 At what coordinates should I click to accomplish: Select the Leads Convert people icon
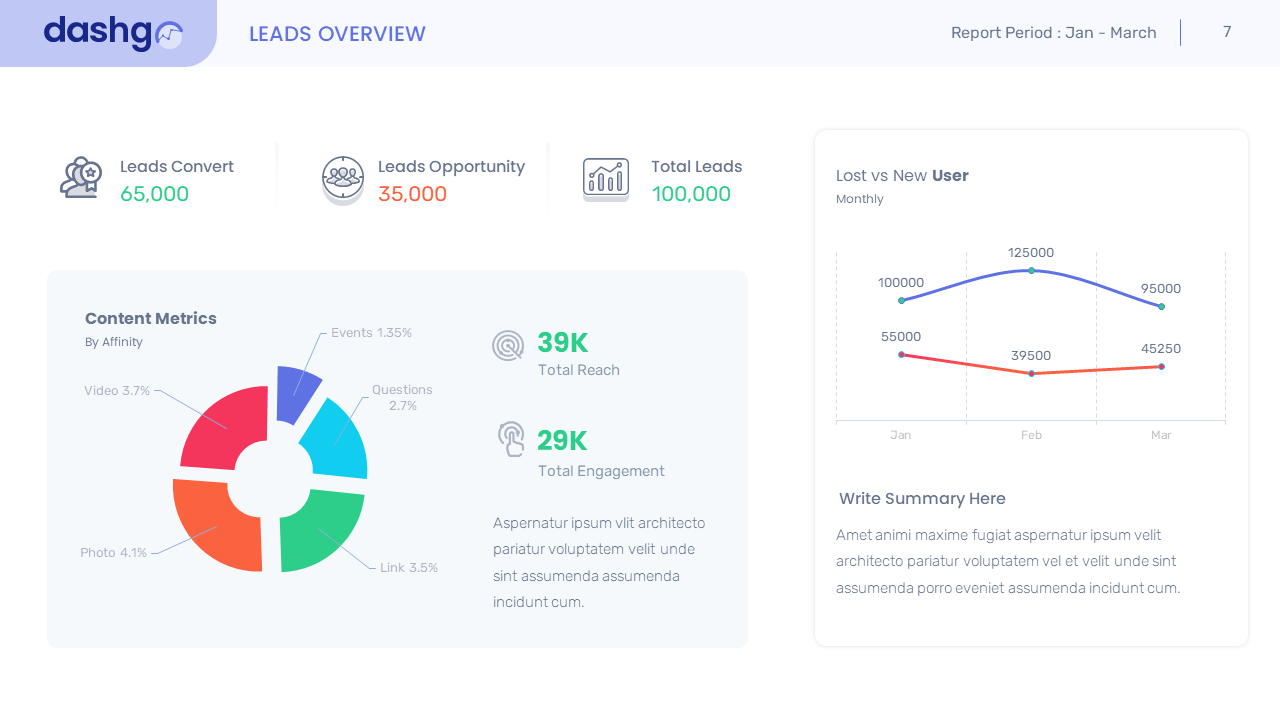point(79,176)
